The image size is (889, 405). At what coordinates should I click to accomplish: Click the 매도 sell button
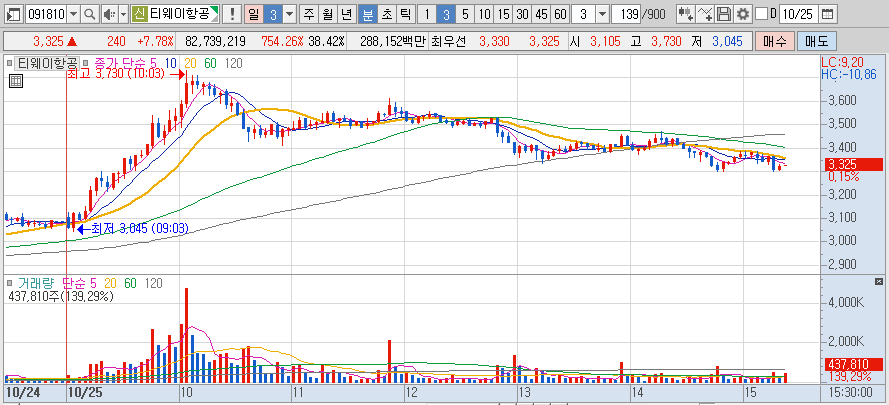click(816, 41)
